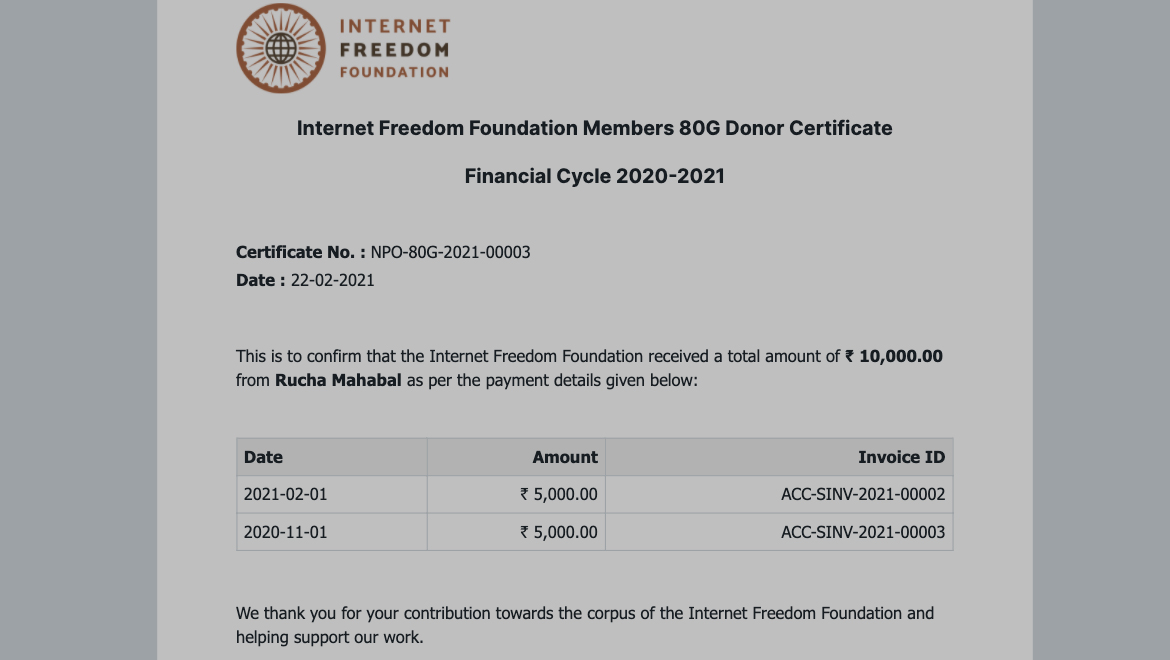1170x660 pixels.
Task: Click the Internet Freedom Foundation circular logo emblem
Action: [x=282, y=48]
